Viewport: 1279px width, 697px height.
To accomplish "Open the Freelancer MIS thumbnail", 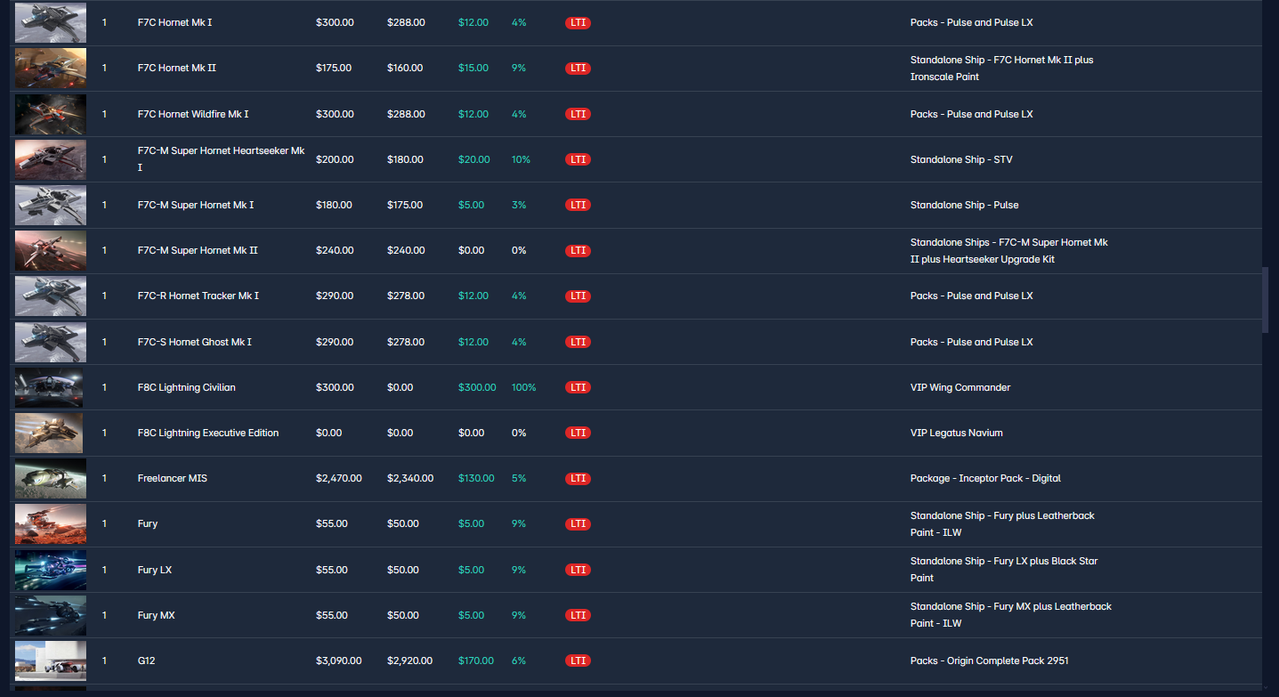I will coord(50,478).
